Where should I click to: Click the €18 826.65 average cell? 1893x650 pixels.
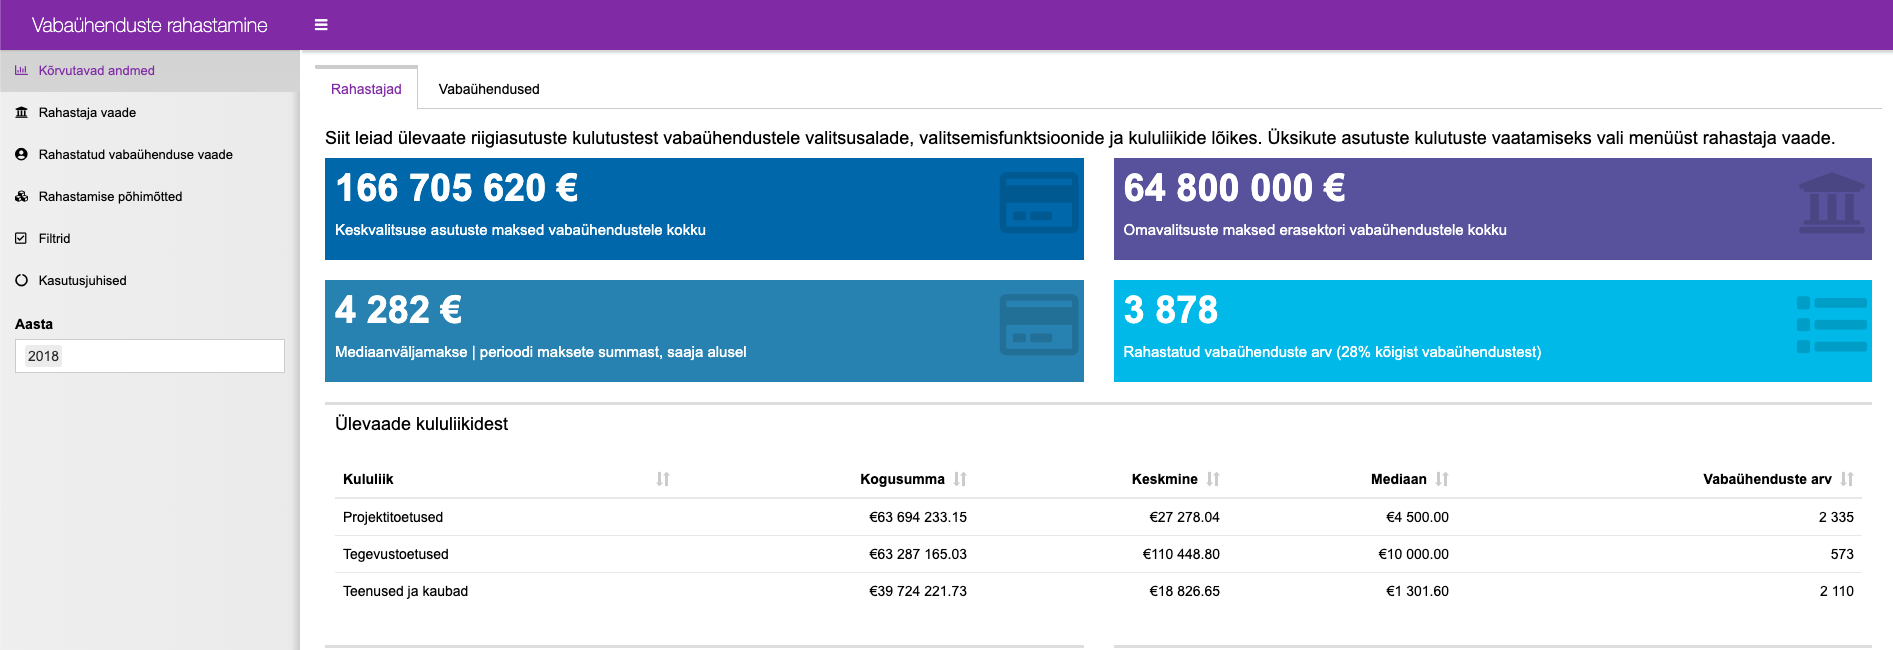(x=1184, y=591)
